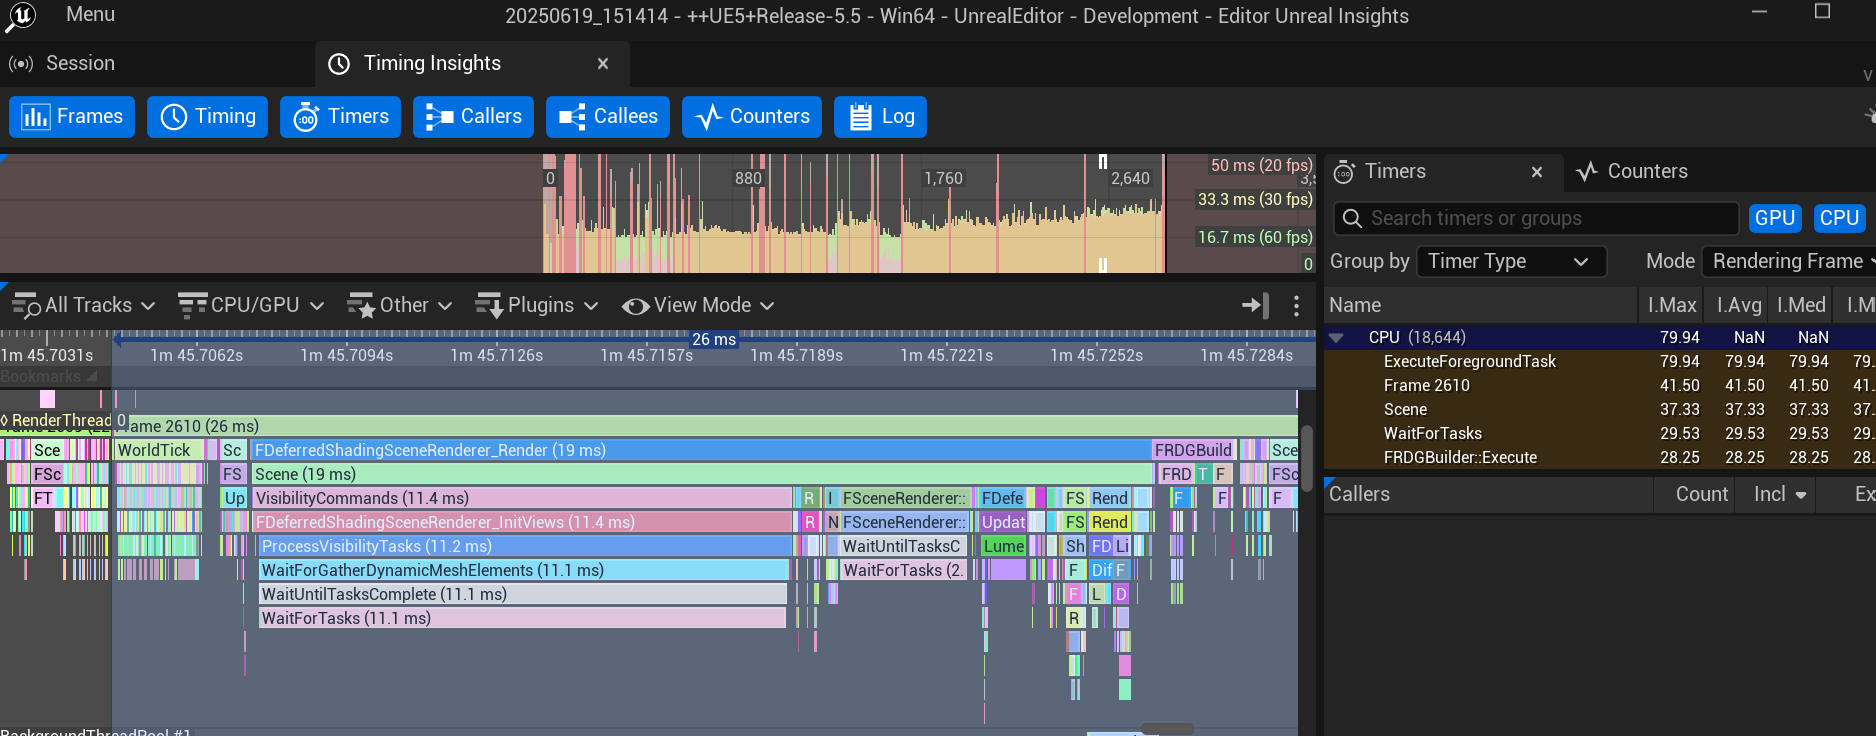Click the Unreal Engine logo icon
Screen dimensions: 1876x736
[x=20, y=16]
